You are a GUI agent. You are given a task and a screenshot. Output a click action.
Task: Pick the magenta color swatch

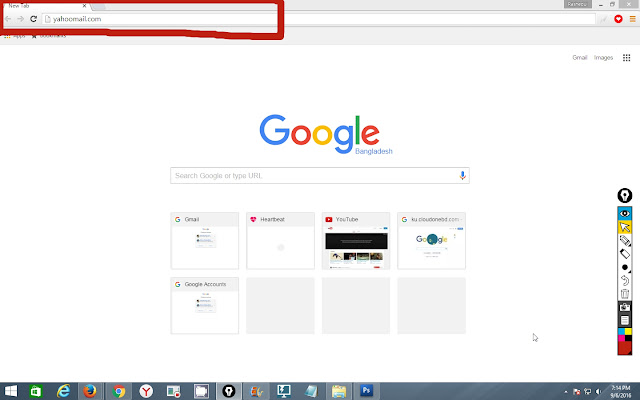point(621,338)
